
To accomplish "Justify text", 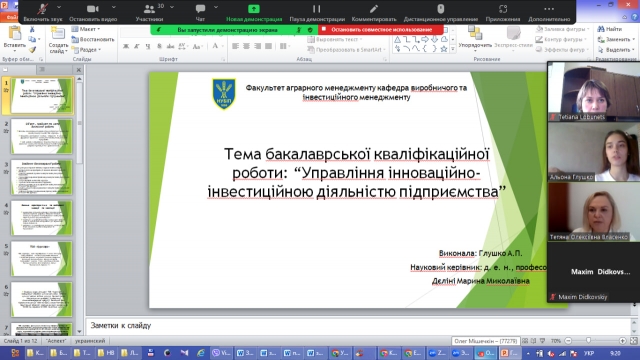I will click(269, 46).
